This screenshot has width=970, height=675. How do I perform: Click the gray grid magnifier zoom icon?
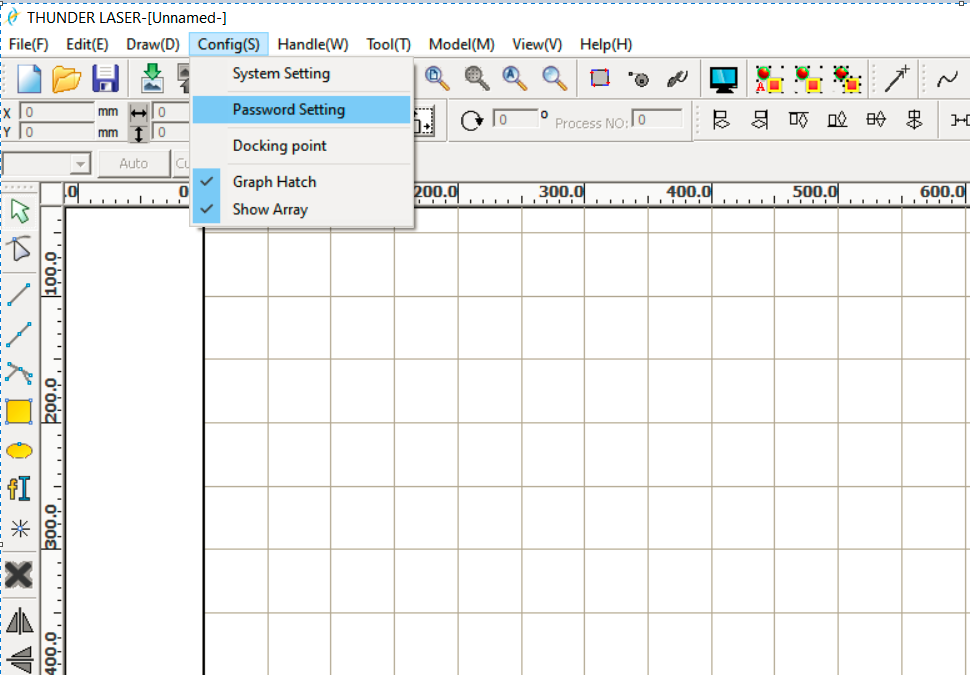477,78
